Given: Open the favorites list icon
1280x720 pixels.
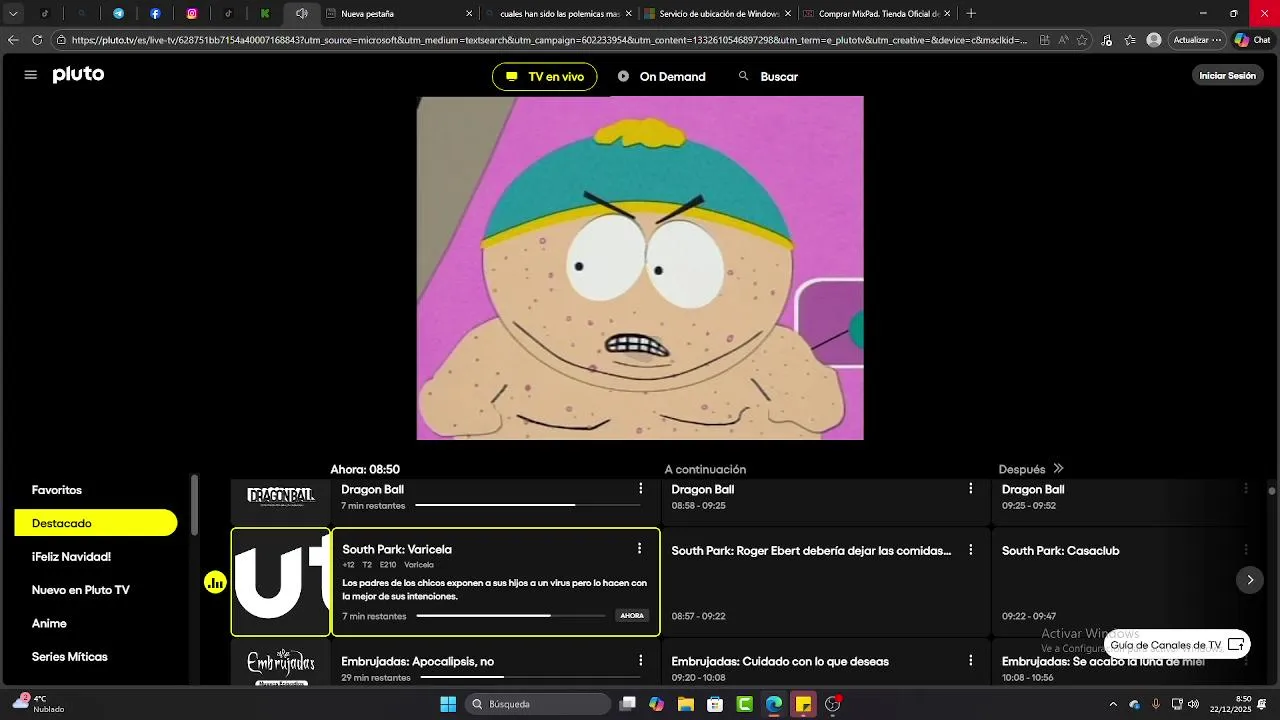Looking at the screenshot, I should tap(1130, 40).
